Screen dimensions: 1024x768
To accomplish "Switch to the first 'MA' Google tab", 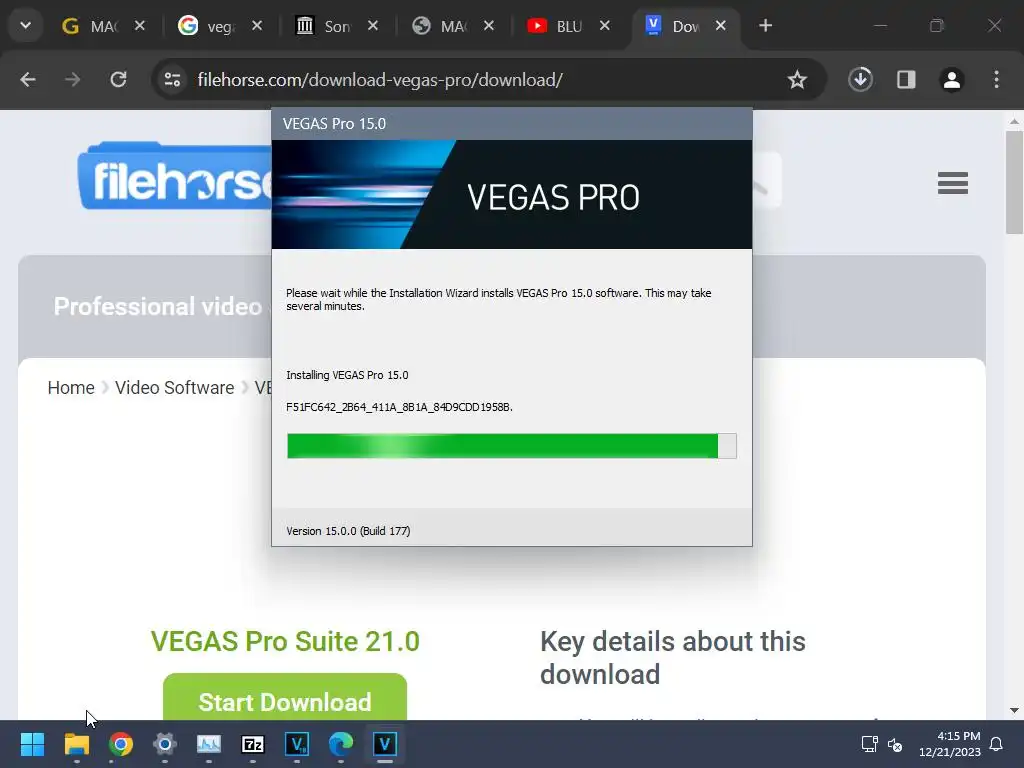I will (90, 26).
